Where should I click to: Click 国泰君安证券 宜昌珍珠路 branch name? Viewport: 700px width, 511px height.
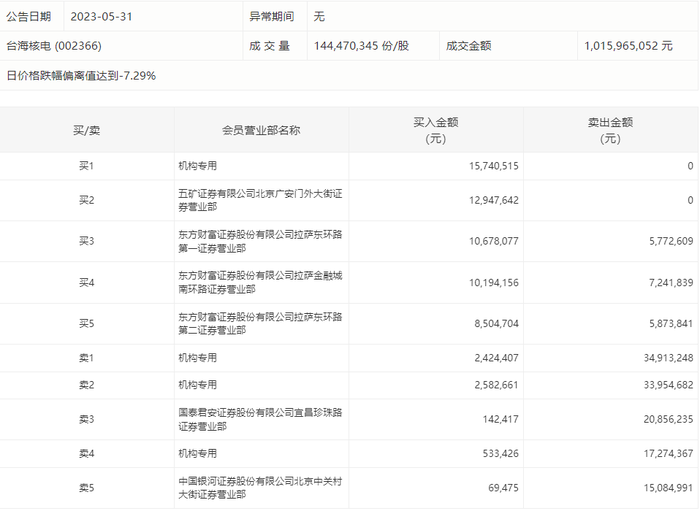pyautogui.click(x=260, y=420)
